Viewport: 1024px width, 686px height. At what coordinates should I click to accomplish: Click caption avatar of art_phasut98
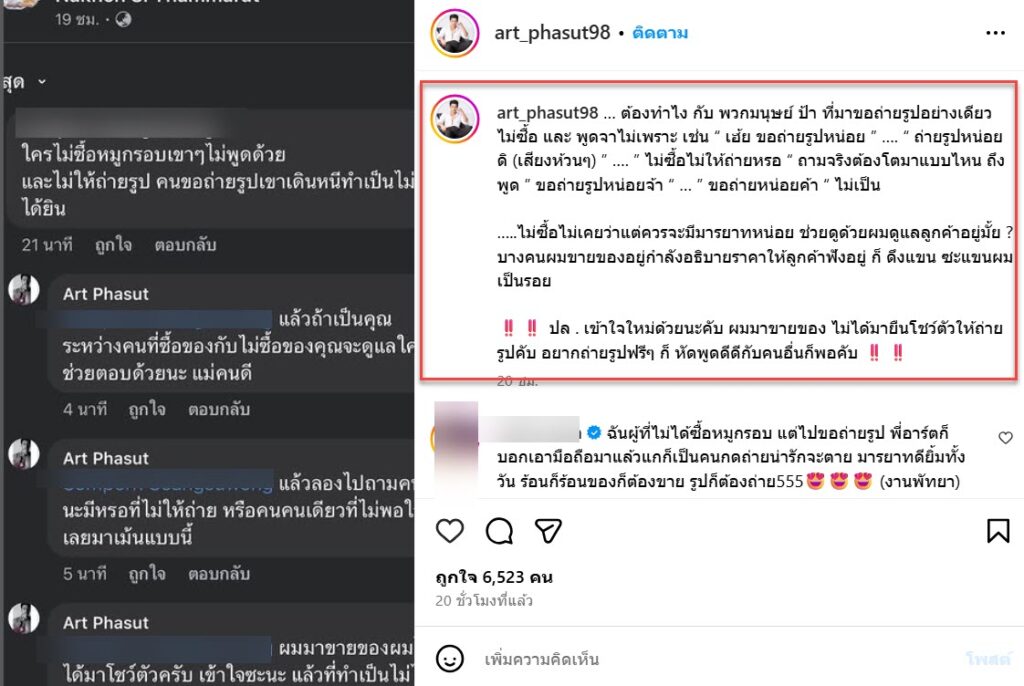click(x=455, y=118)
